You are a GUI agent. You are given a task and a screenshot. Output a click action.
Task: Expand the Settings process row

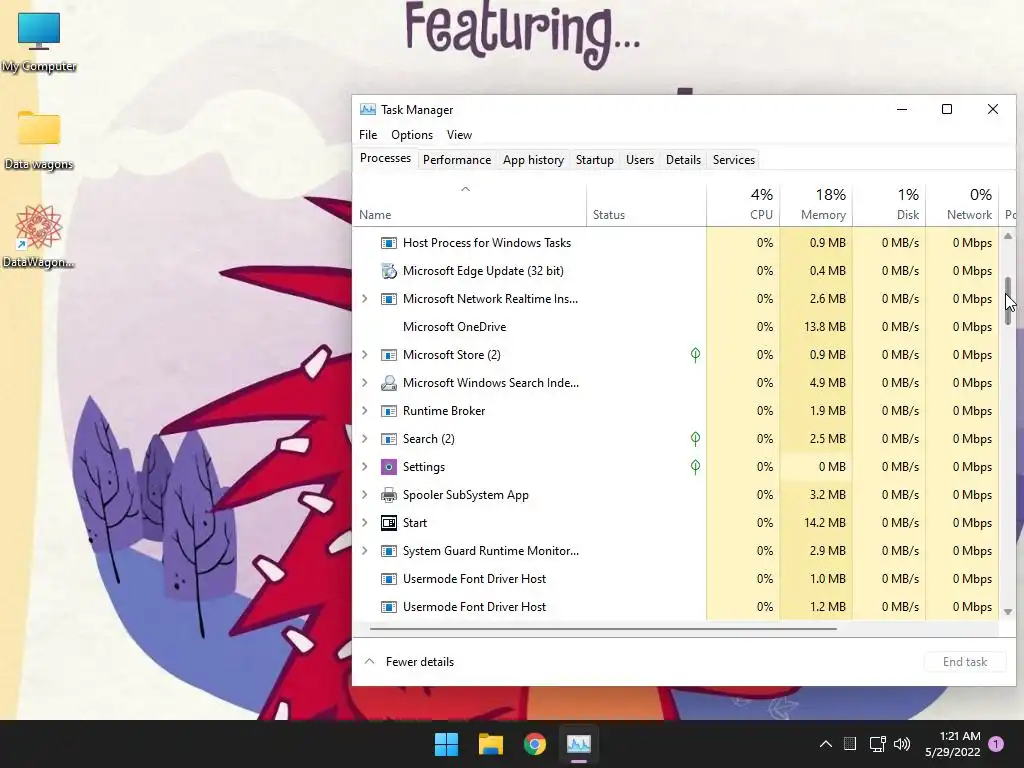365,467
